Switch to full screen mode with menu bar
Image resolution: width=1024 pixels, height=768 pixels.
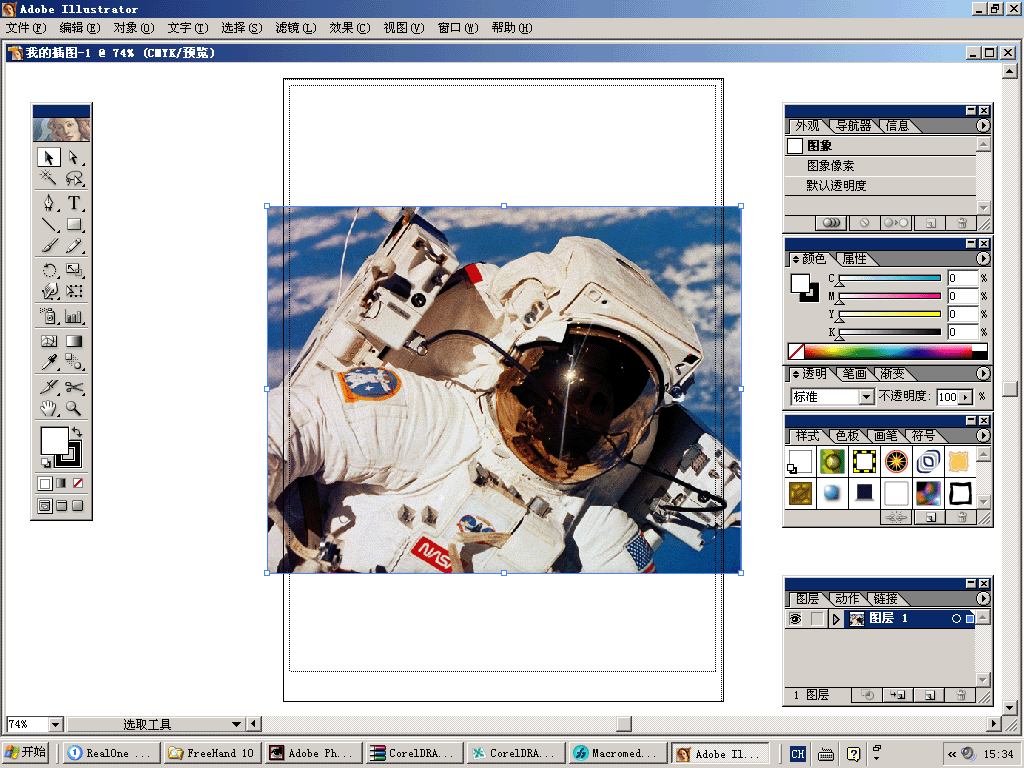61,505
